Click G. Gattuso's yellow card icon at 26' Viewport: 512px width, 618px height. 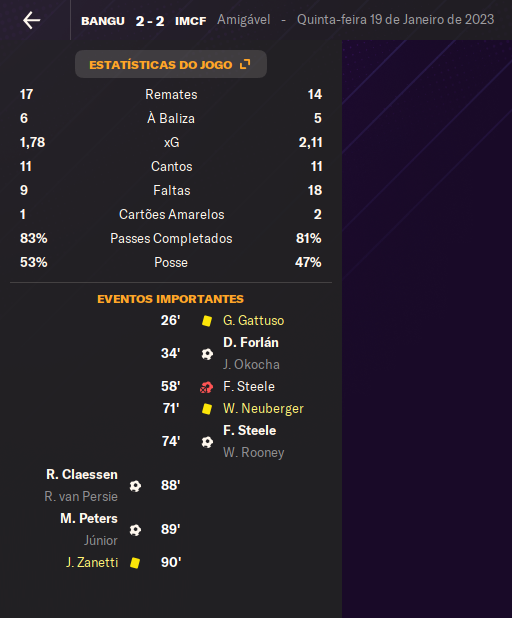click(207, 321)
